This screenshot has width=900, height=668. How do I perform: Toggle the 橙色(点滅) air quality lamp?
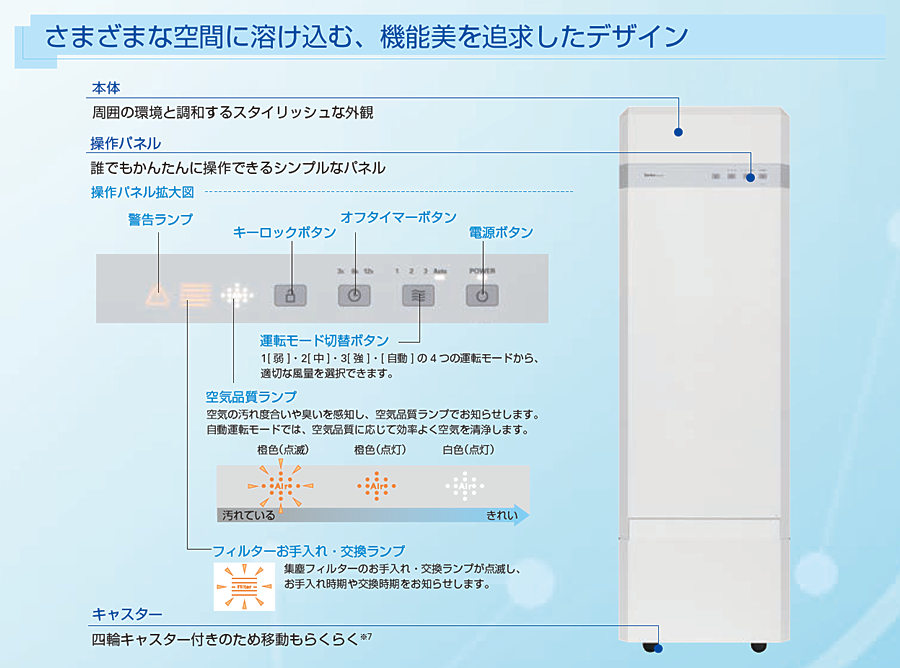[x=280, y=484]
